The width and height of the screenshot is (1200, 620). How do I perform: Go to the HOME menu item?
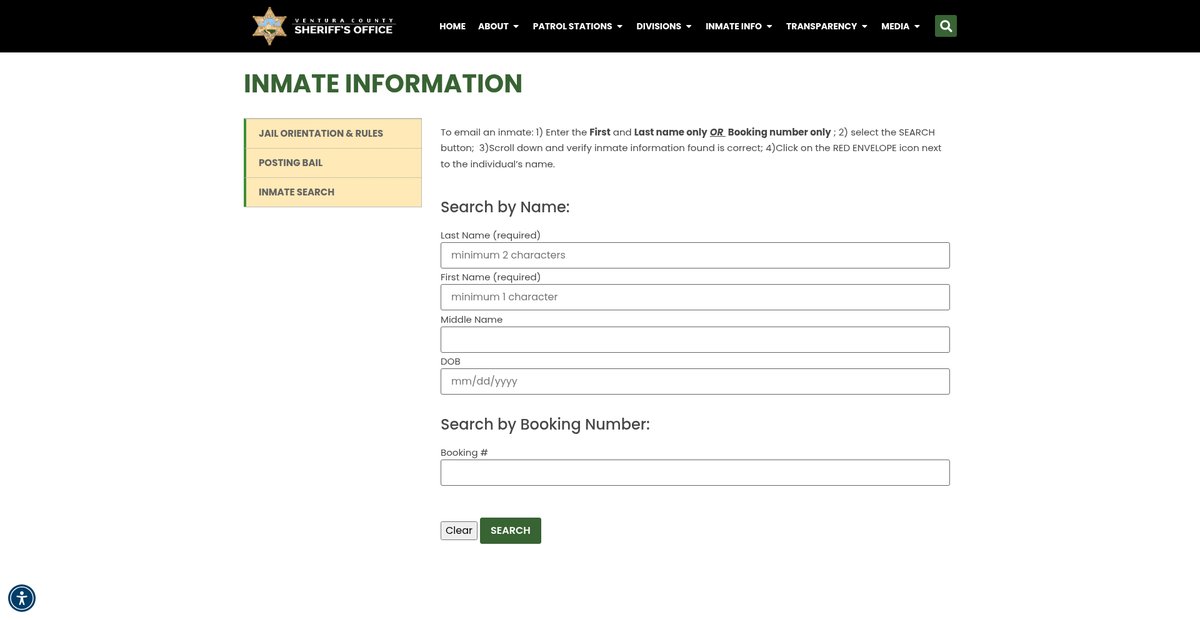[452, 26]
